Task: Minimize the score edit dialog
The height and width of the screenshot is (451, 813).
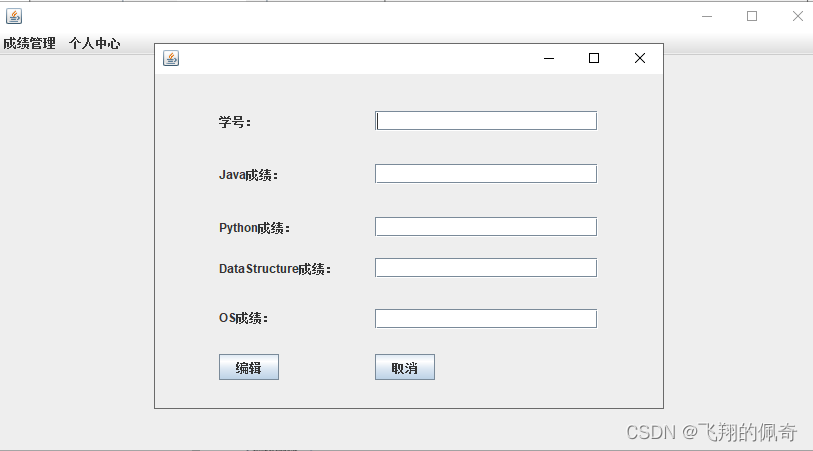Action: 549,58
